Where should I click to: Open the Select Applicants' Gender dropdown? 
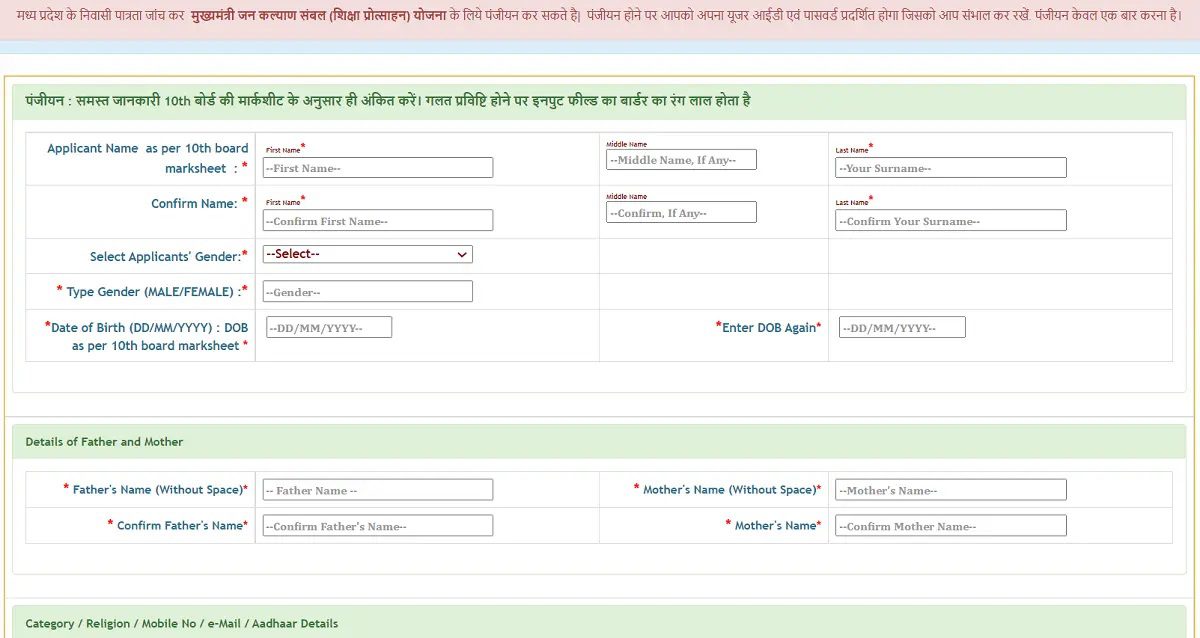click(367, 254)
